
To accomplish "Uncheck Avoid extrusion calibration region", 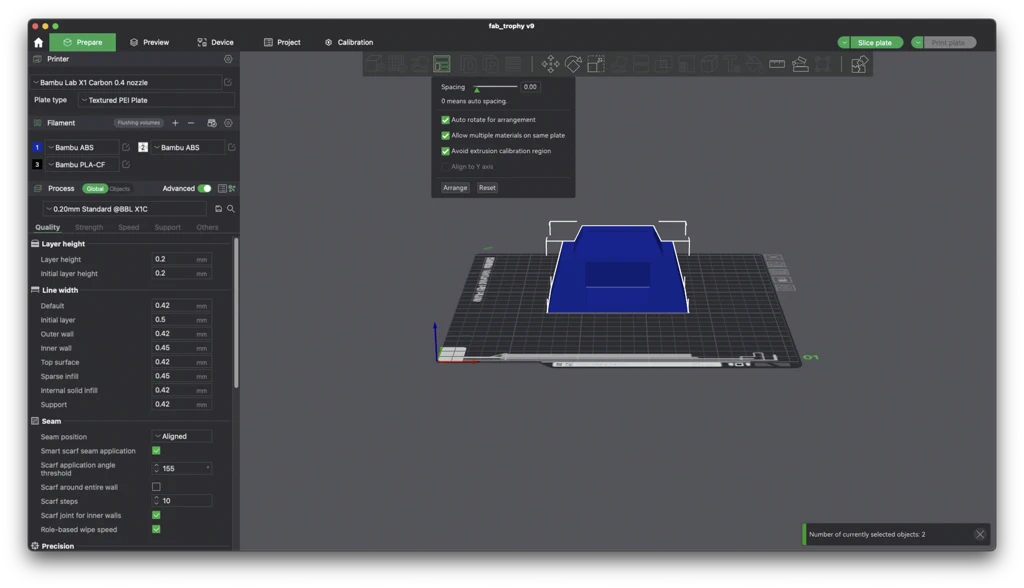I will click(445, 152).
